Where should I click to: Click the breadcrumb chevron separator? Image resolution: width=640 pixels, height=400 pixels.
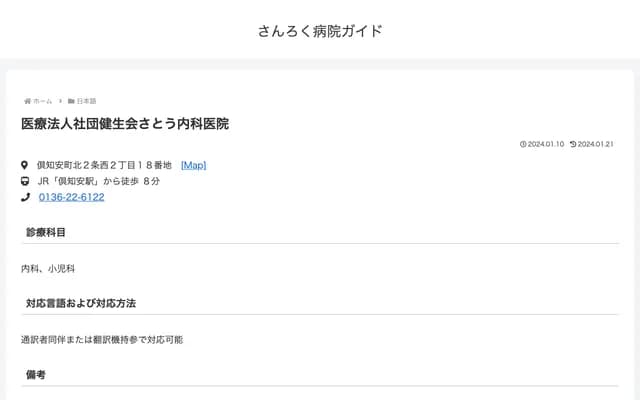pos(60,101)
